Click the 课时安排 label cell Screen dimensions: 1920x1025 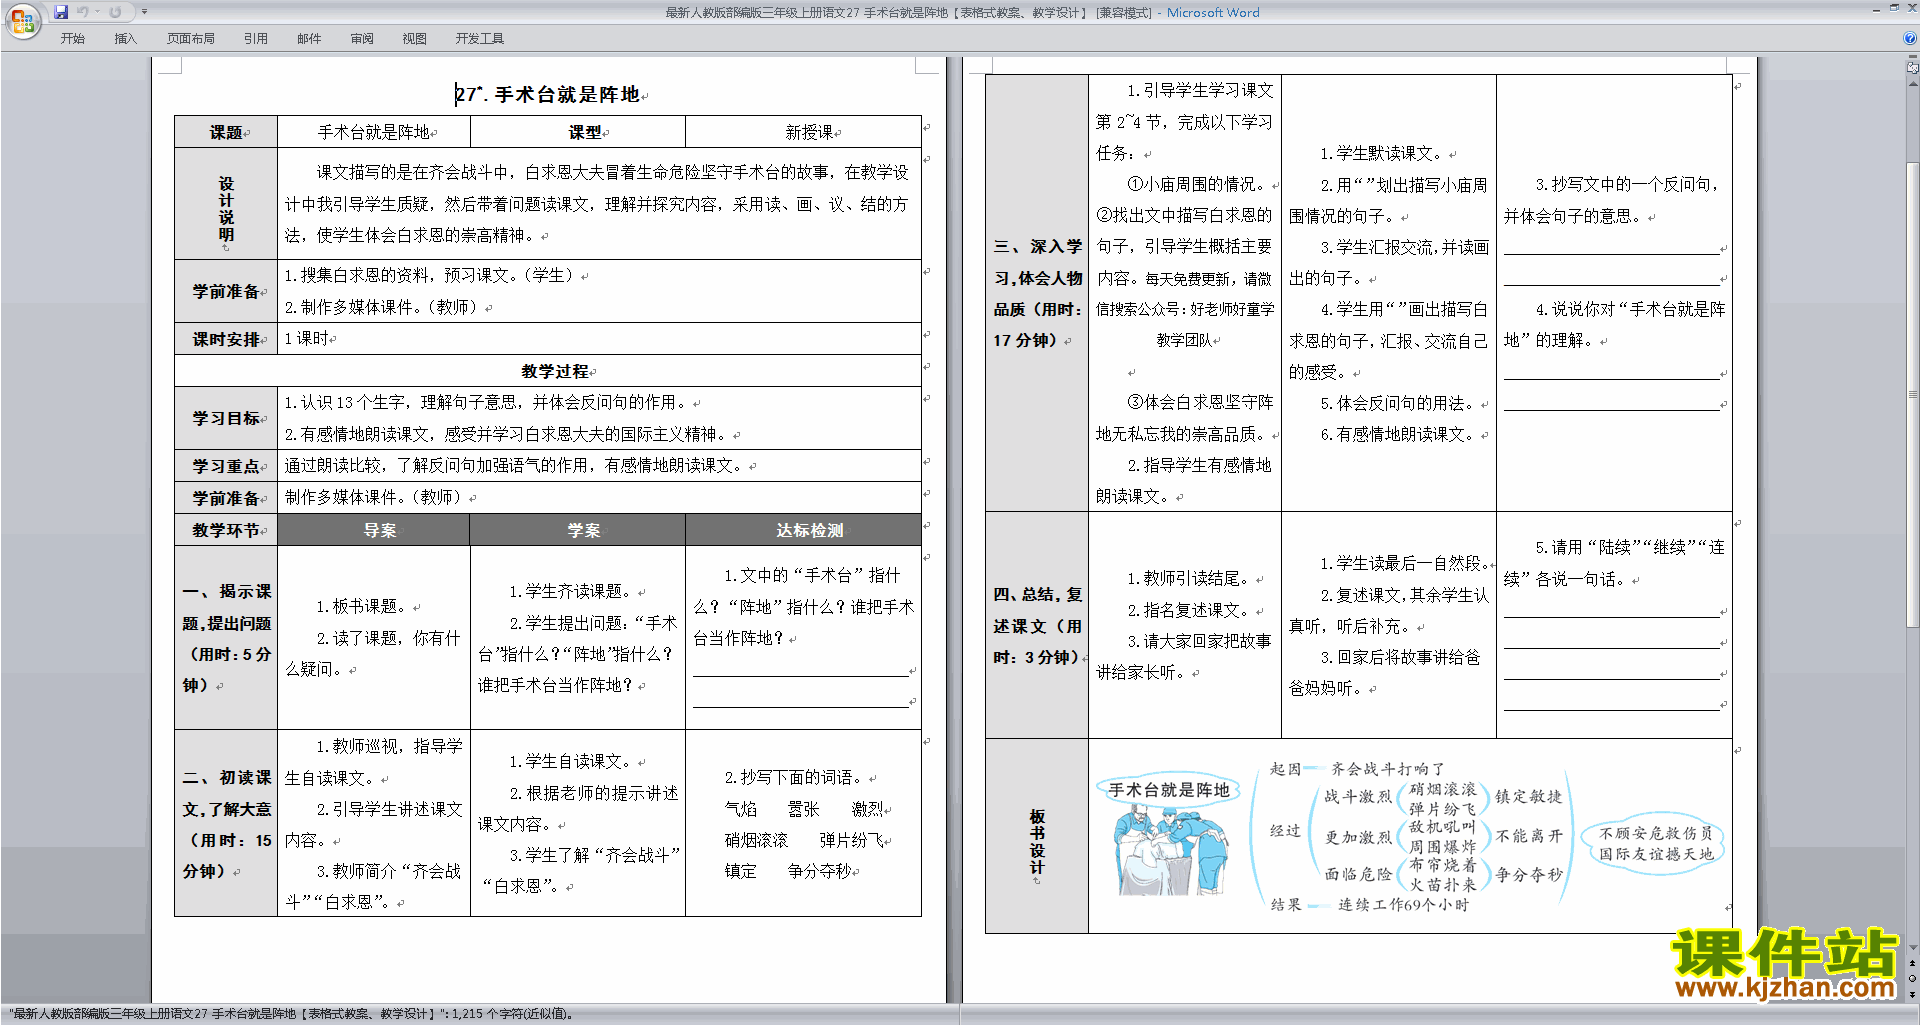(x=226, y=339)
